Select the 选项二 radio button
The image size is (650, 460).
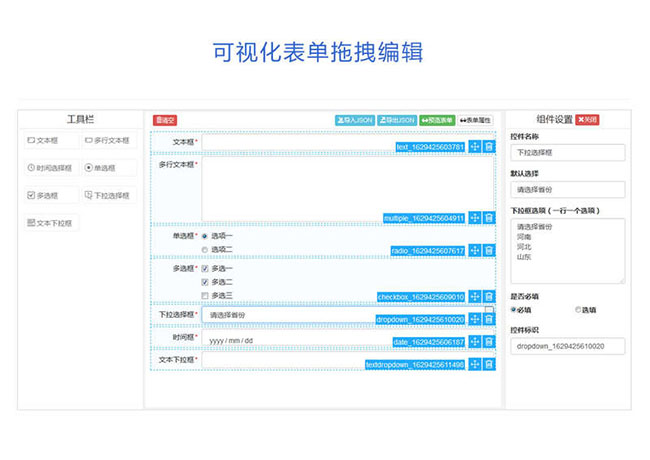click(x=205, y=249)
